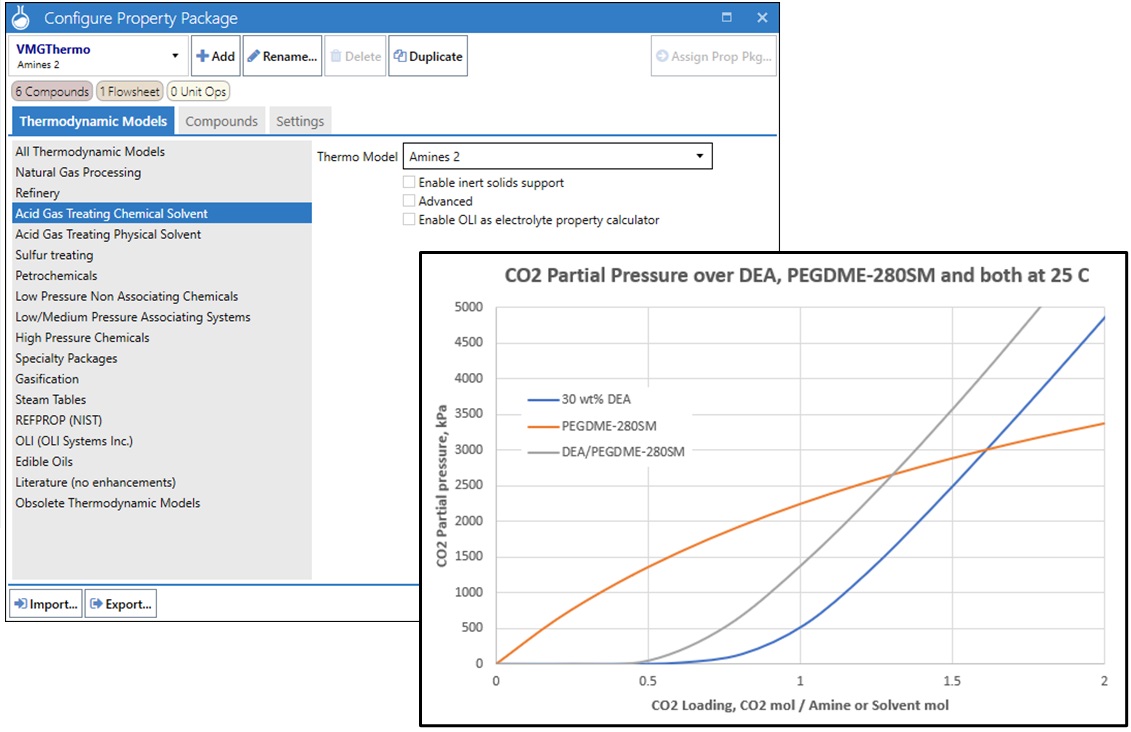Maximize the Configure Property Package window

[727, 18]
